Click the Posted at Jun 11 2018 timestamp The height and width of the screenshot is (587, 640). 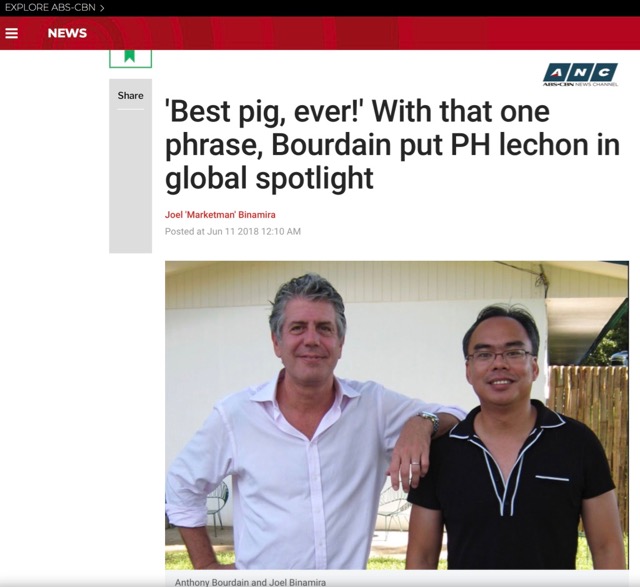tap(233, 231)
